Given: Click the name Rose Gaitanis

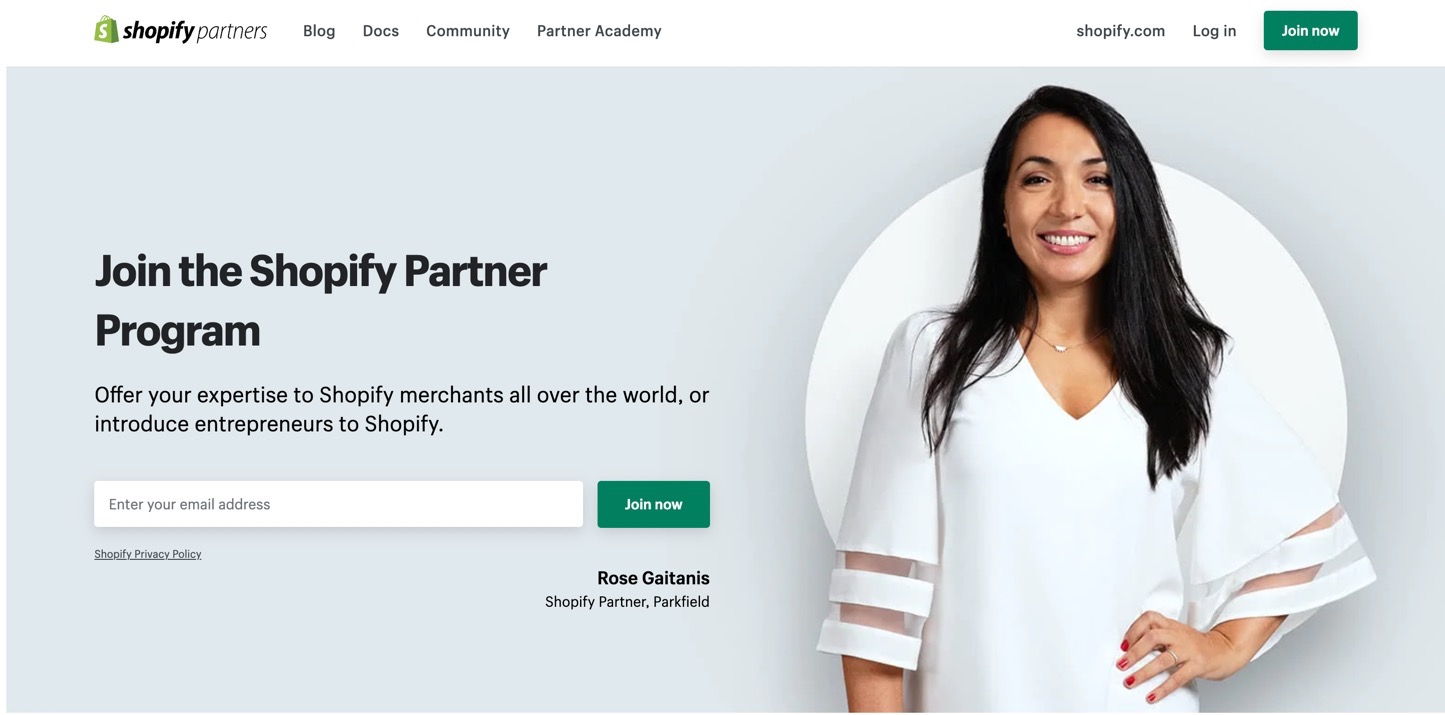Looking at the screenshot, I should 653,578.
